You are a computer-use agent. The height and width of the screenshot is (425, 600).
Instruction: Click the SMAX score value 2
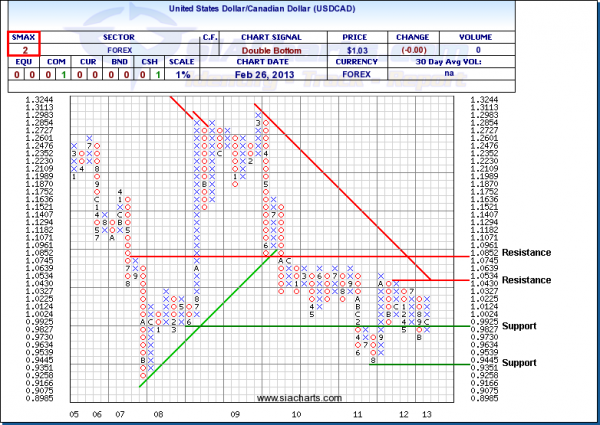click(21, 46)
